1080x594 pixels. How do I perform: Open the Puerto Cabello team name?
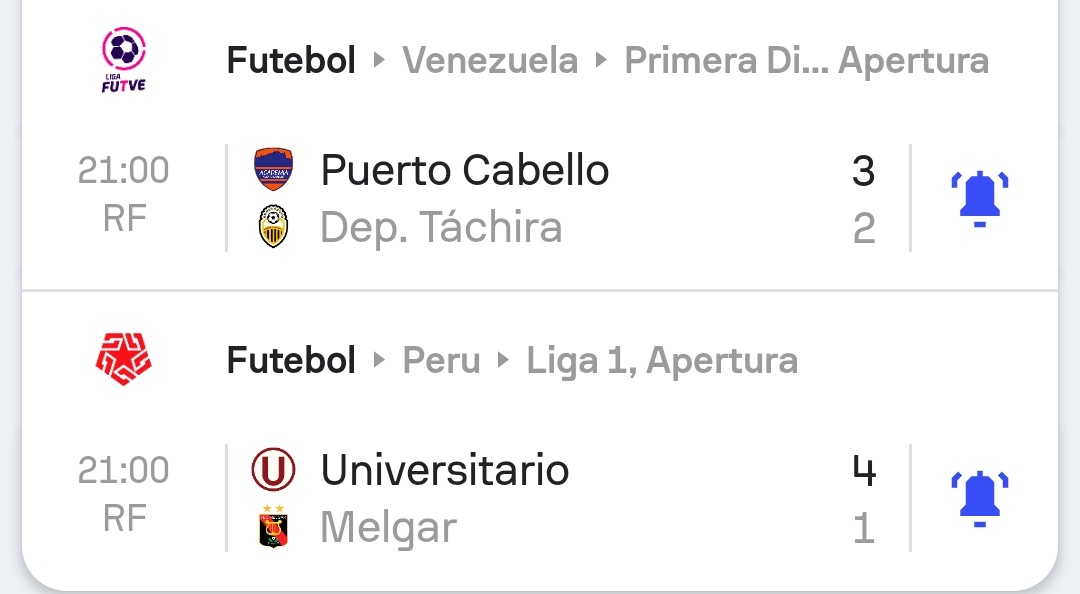click(x=464, y=170)
